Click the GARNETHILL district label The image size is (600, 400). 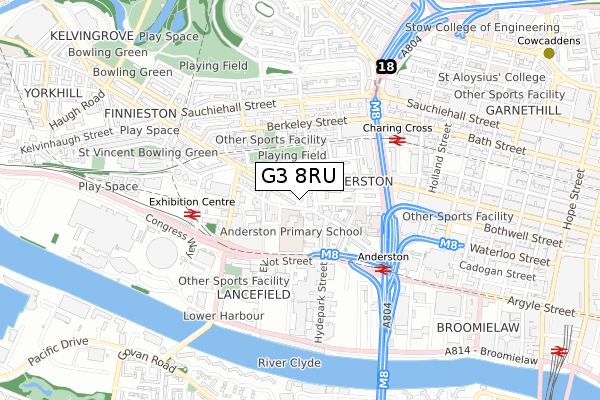point(523,110)
